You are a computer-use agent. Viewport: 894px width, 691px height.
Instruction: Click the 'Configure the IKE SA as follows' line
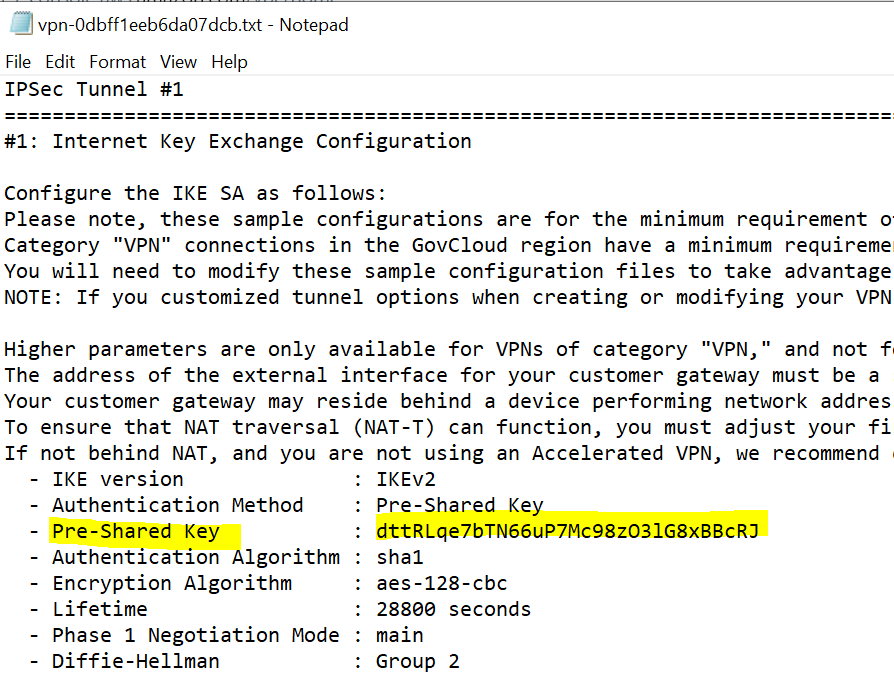195,194
